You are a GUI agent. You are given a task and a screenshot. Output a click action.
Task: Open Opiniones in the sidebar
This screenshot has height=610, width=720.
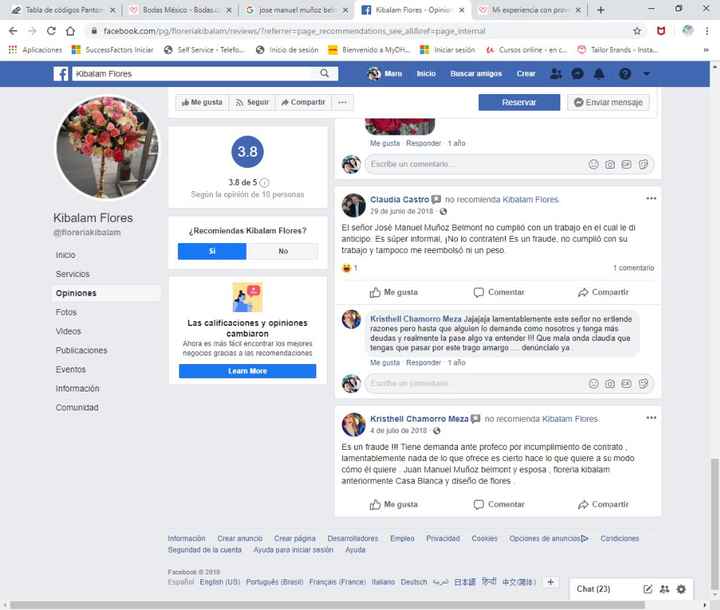click(x=76, y=293)
